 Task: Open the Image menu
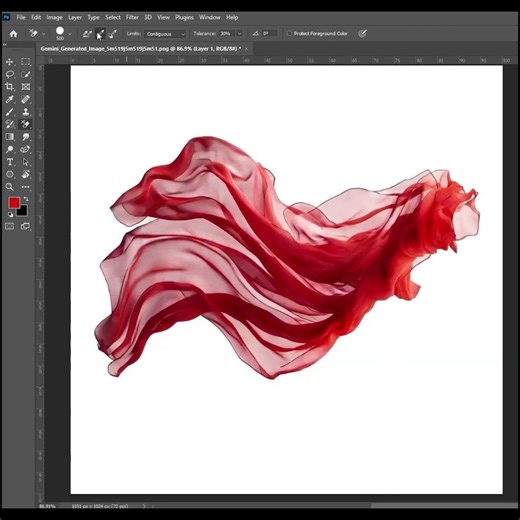(54, 17)
